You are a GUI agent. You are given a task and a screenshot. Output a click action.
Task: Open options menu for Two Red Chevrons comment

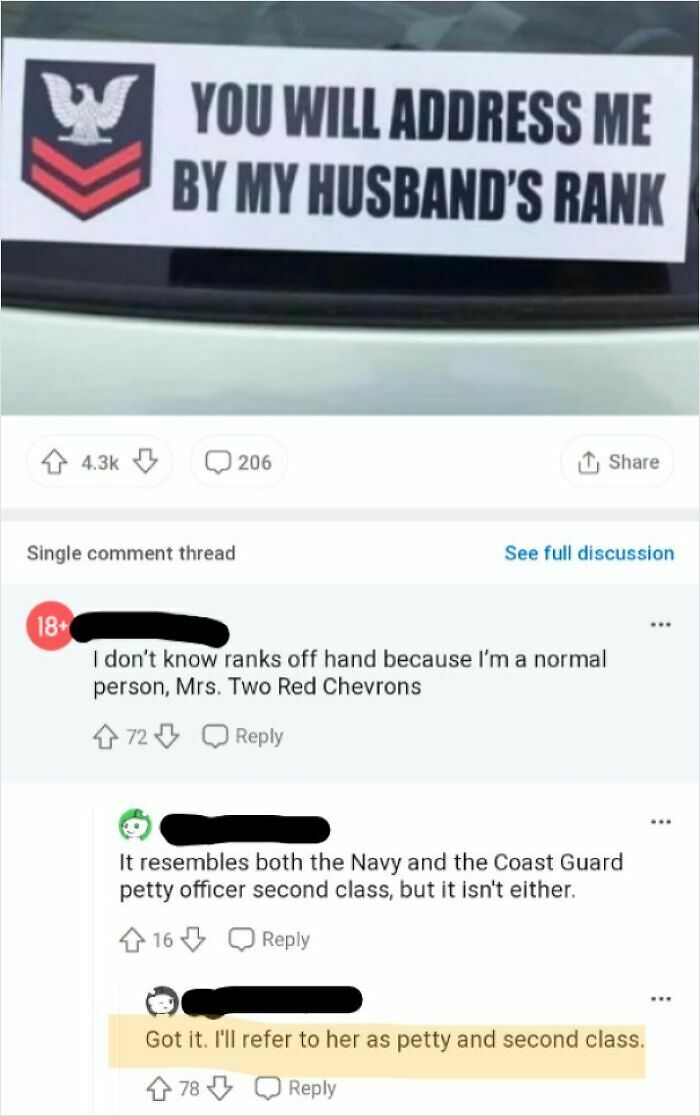point(660,625)
